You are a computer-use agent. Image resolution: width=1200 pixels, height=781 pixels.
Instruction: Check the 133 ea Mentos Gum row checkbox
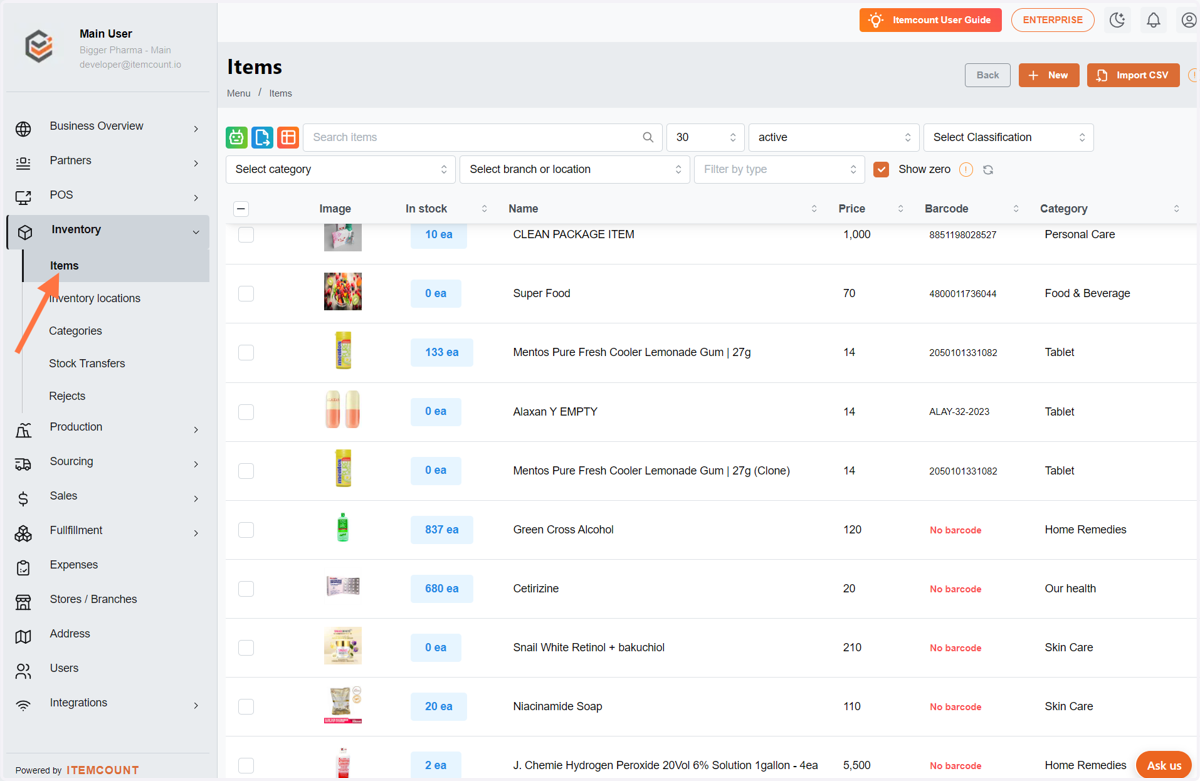(246, 353)
